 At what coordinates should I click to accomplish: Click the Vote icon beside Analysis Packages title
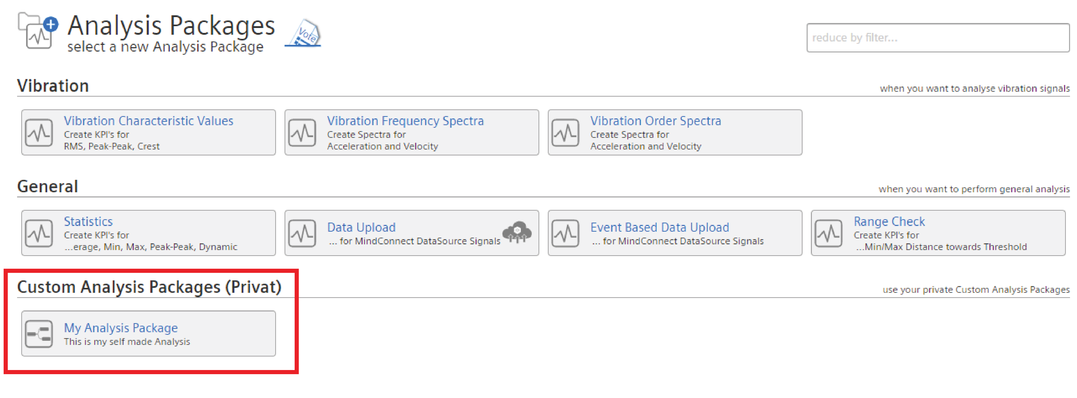(x=304, y=33)
